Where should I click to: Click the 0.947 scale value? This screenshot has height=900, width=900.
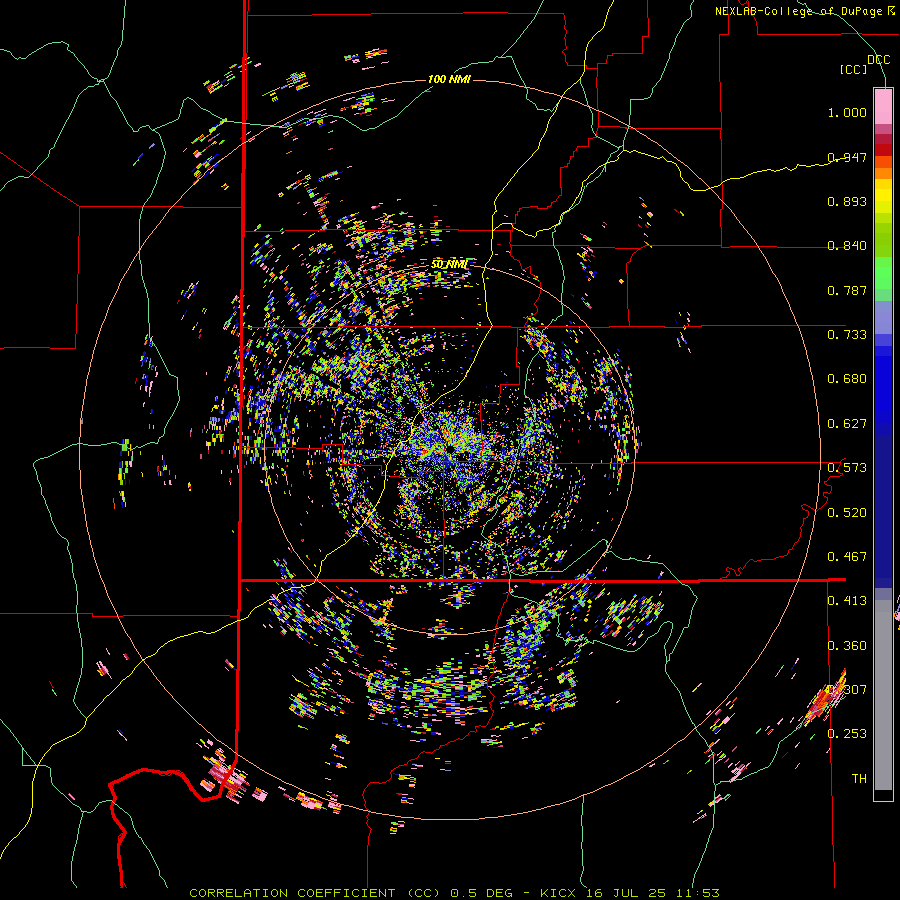pyautogui.click(x=847, y=157)
